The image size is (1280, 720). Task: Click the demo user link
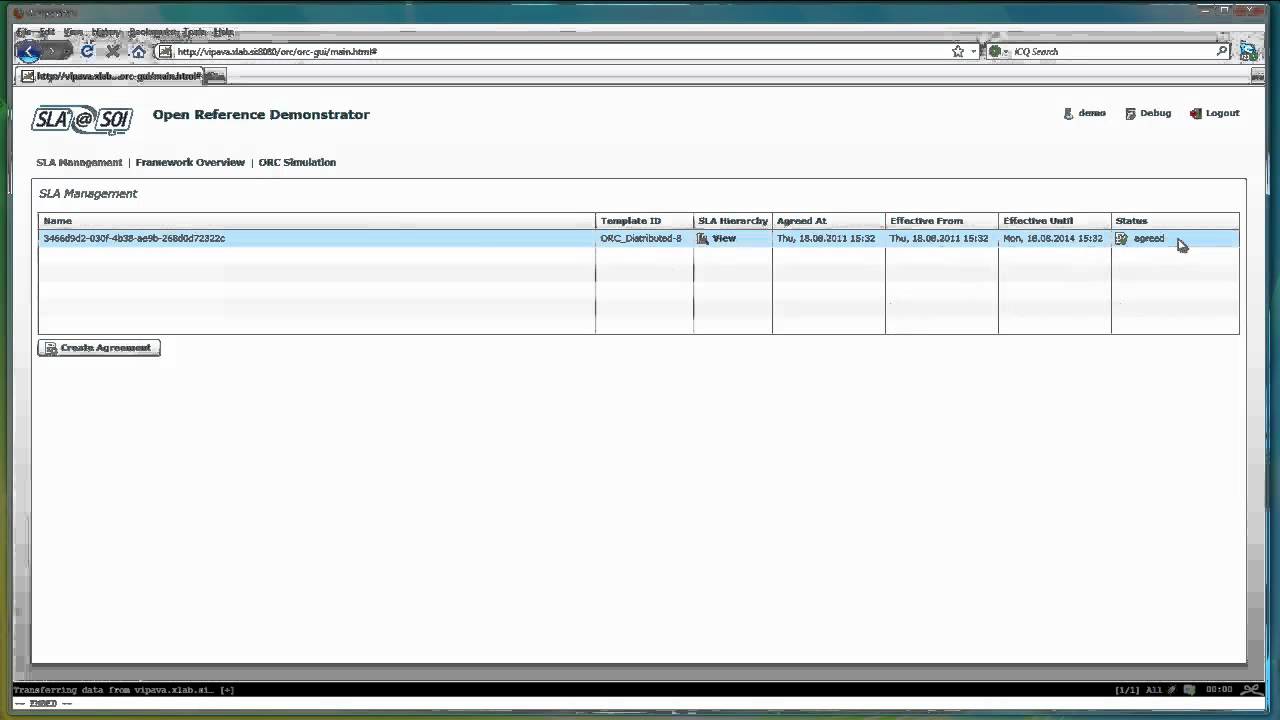click(x=1092, y=113)
